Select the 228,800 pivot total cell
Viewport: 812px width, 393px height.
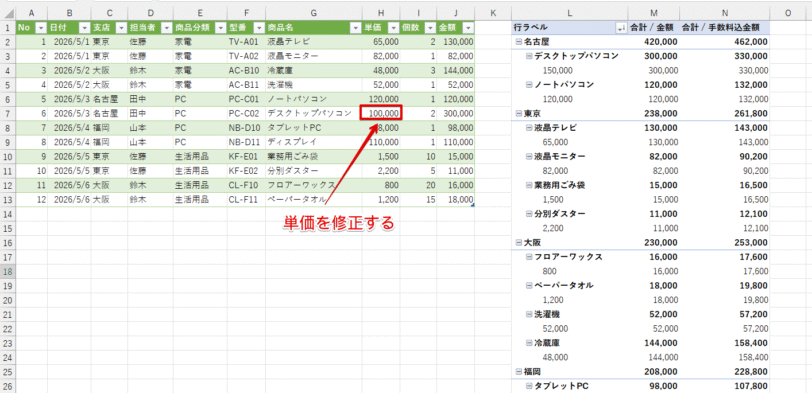[724, 371]
